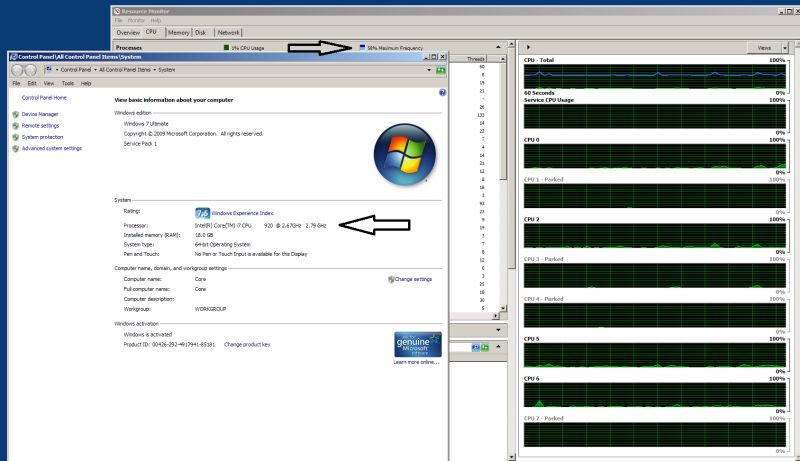This screenshot has width=800, height=461.
Task: Open File menu in System window
Action: click(x=16, y=83)
